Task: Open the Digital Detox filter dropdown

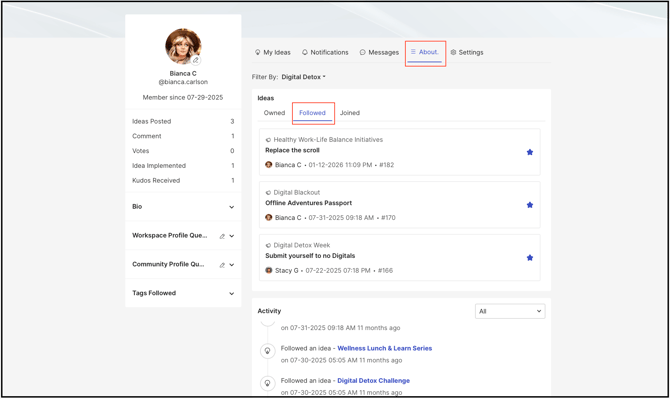Action: [303, 77]
